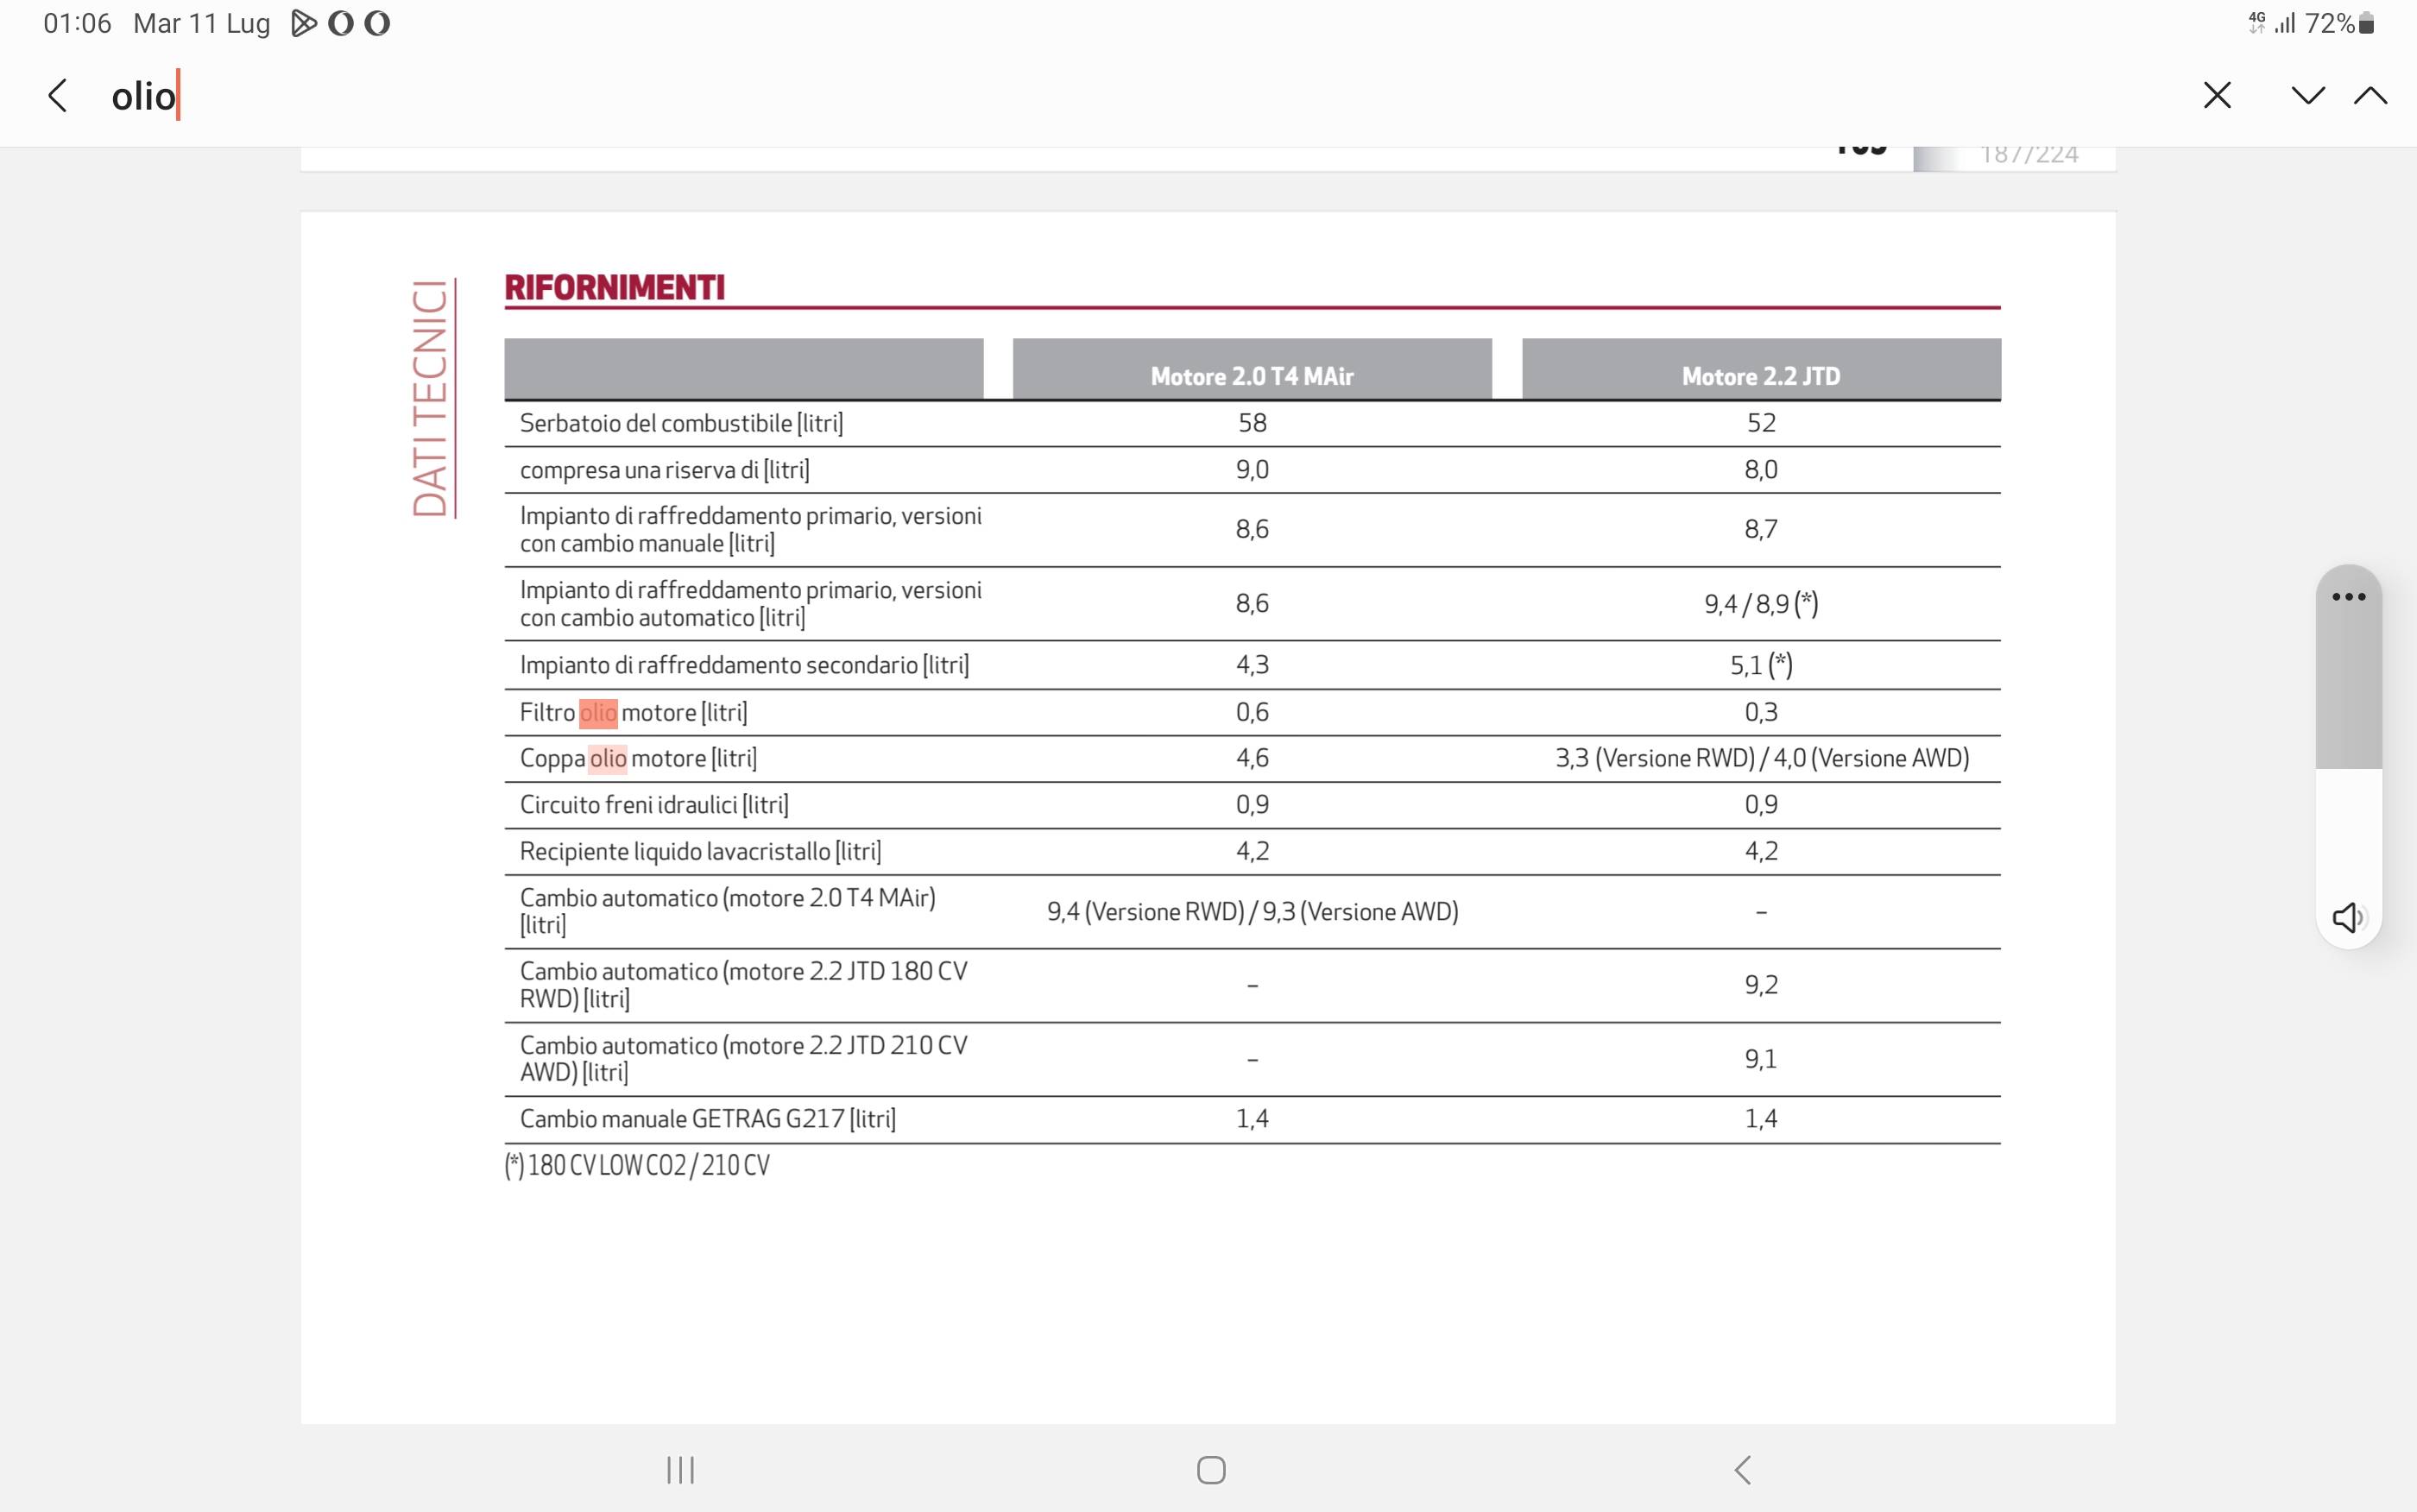This screenshot has width=2417, height=1512.
Task: Tap the 187/224 page indicator
Action: tap(2028, 155)
